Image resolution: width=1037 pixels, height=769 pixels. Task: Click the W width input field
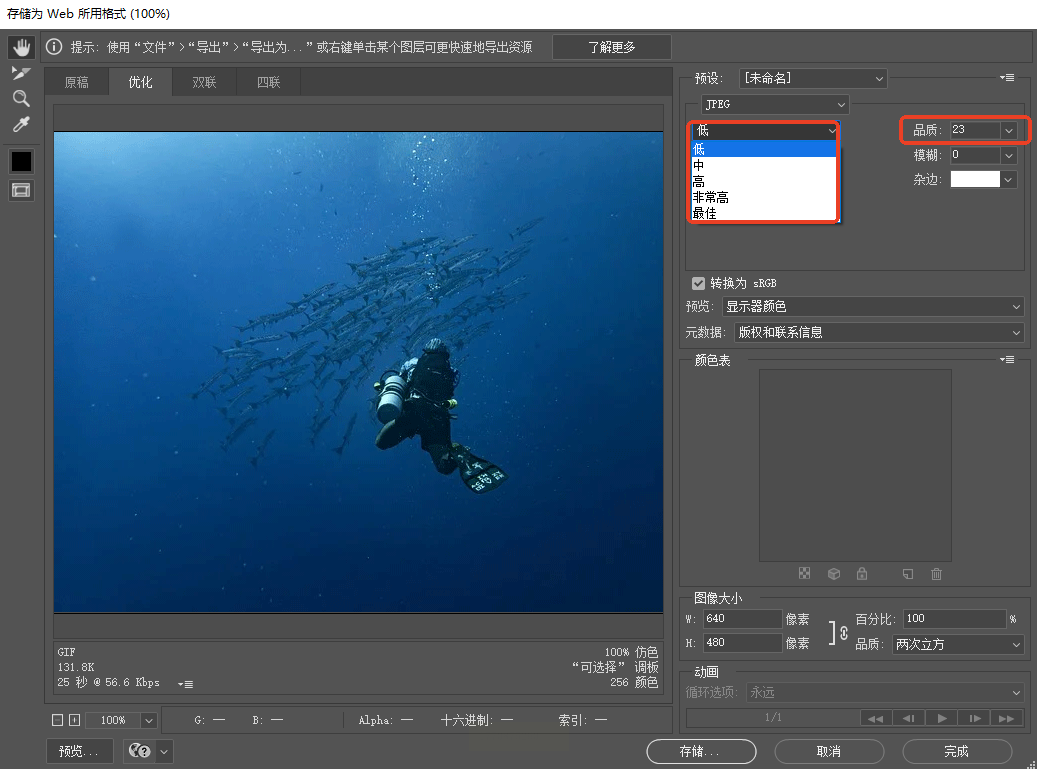[x=743, y=619]
